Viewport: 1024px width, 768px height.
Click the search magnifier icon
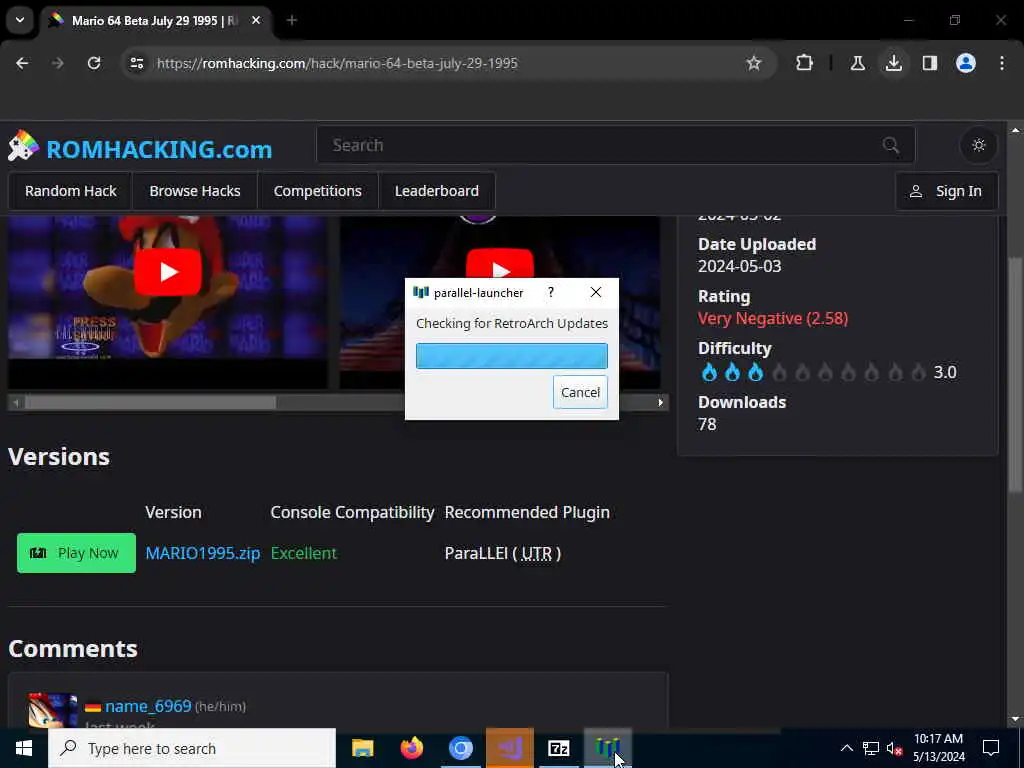pyautogui.click(x=891, y=145)
